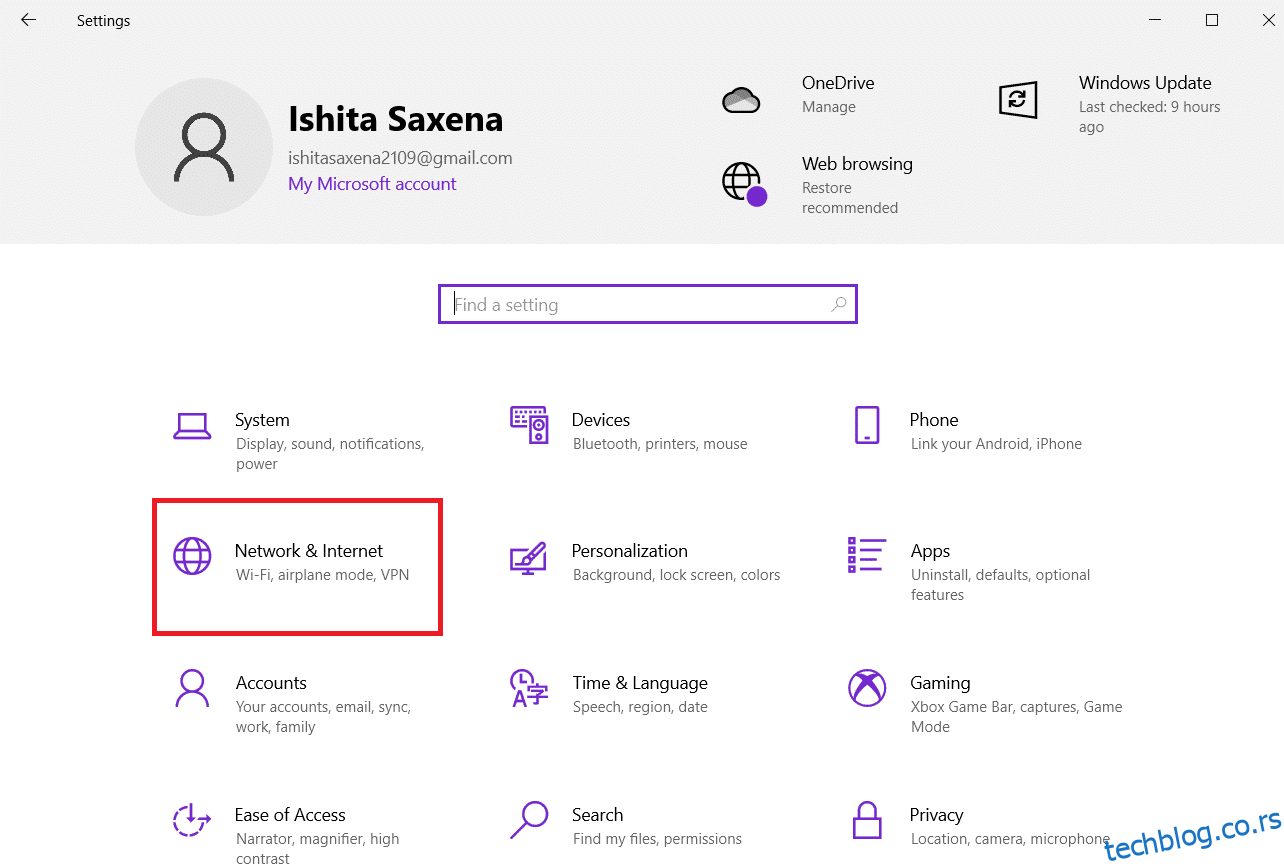The height and width of the screenshot is (868, 1284).
Task: Click the Apps list icon
Action: click(x=866, y=554)
